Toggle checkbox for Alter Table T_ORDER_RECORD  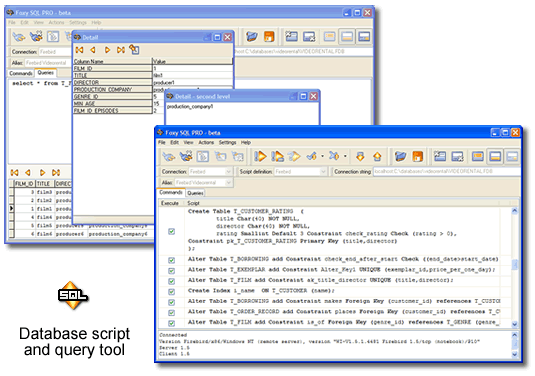point(172,313)
